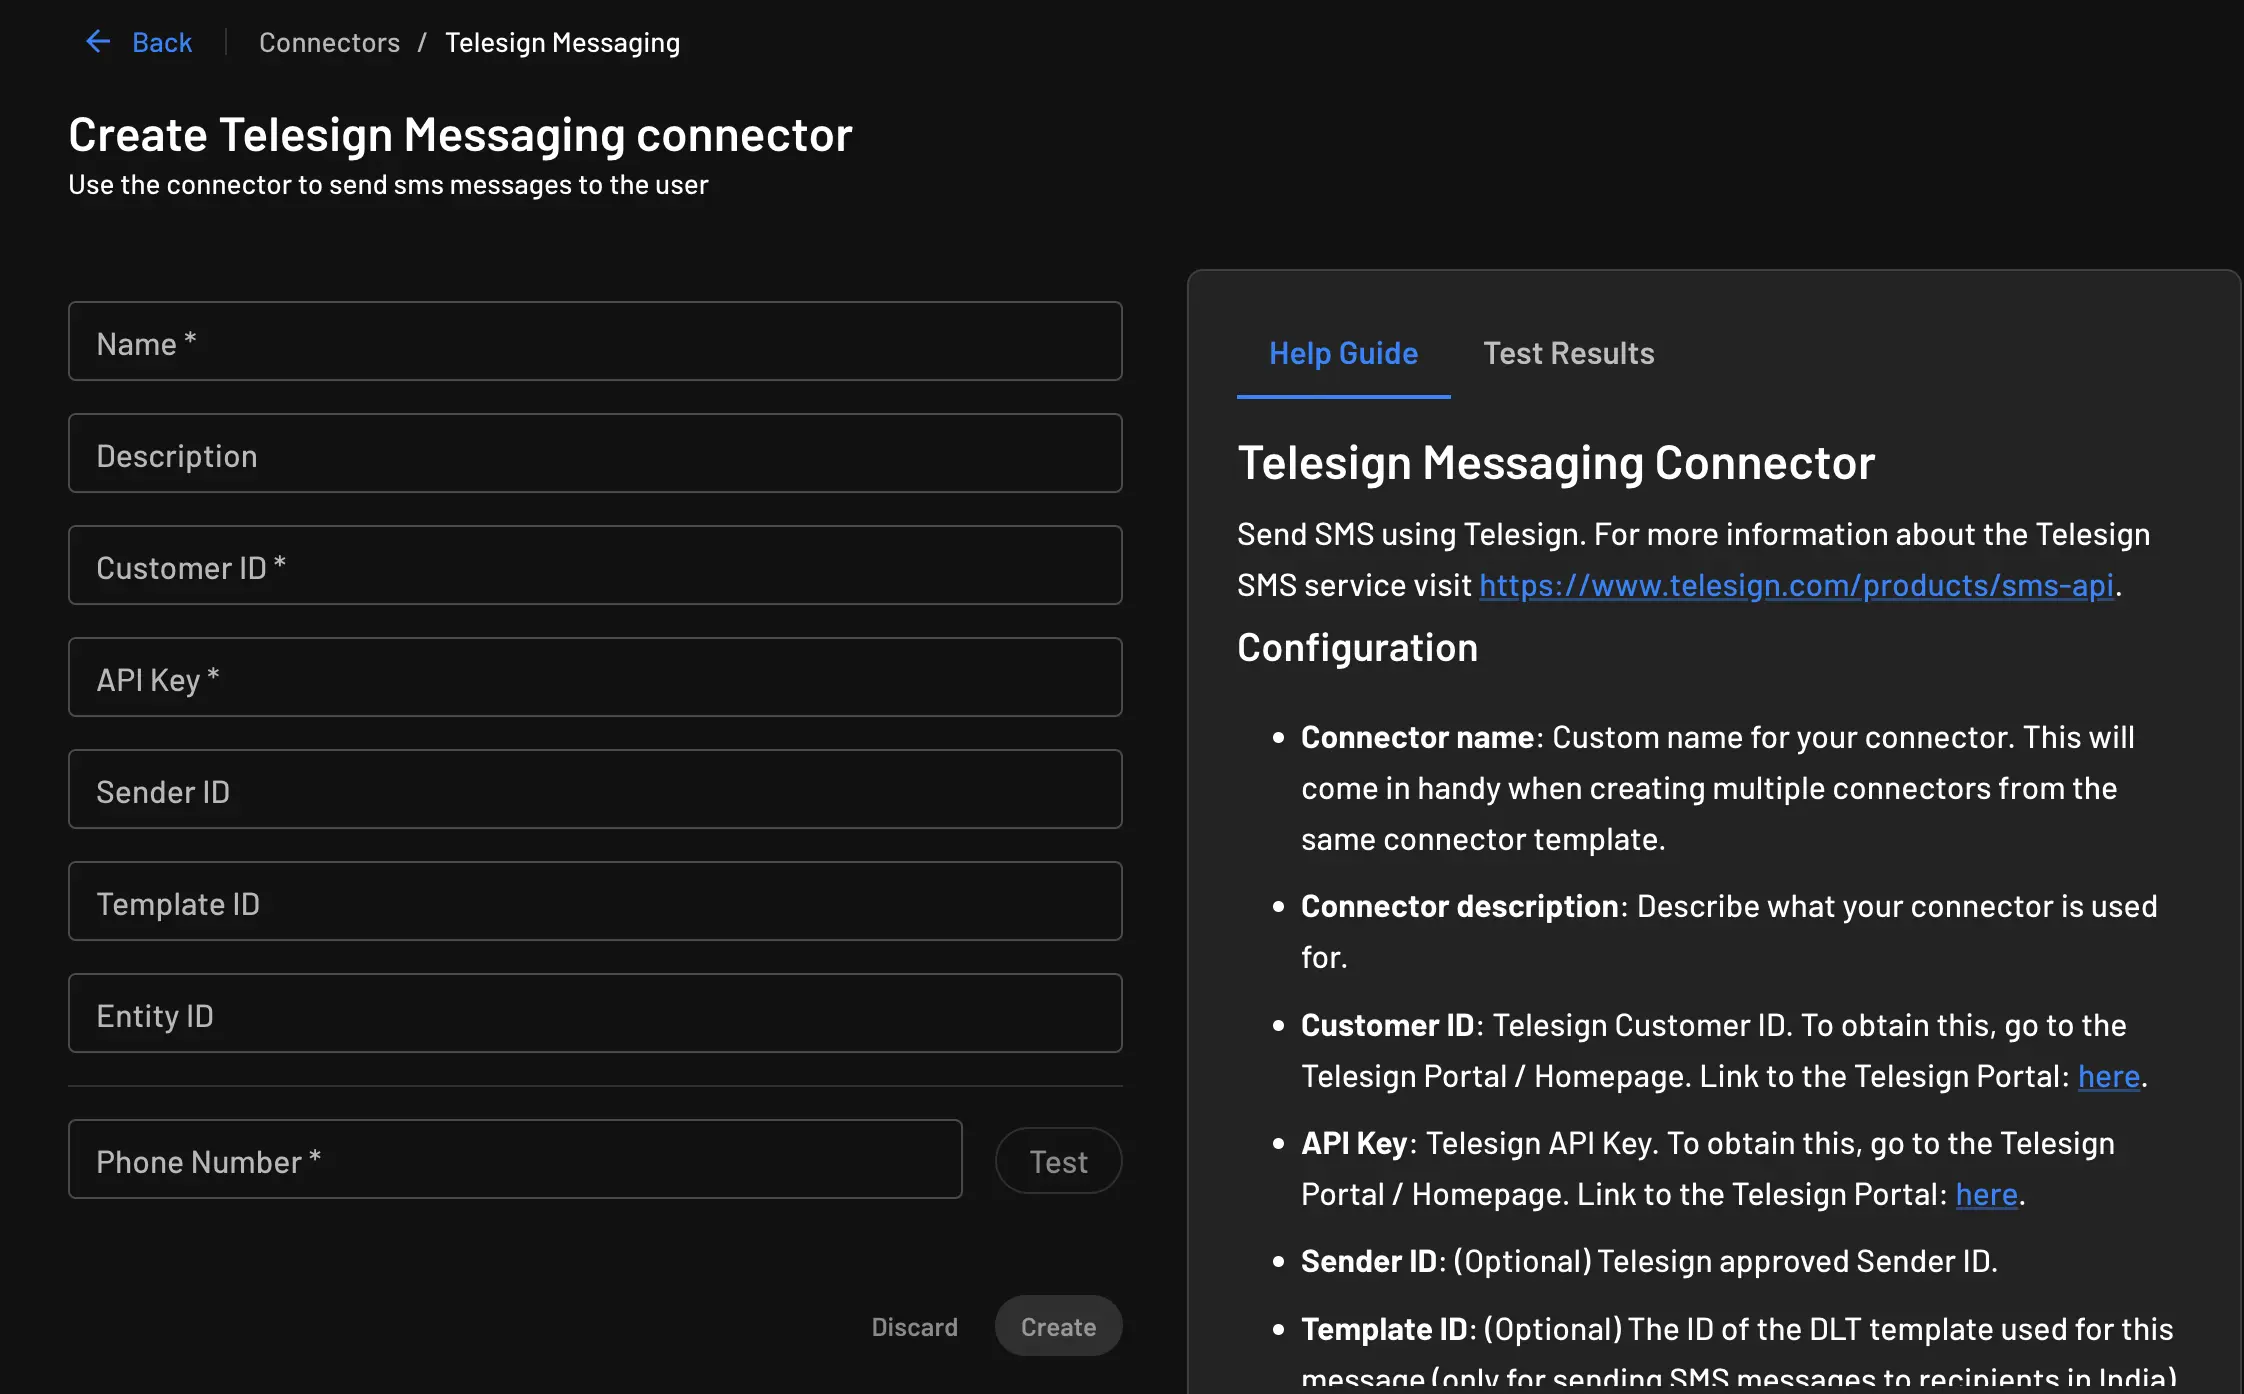Click the Back link at the top
Viewport: 2244px width, 1394px height.
pyautogui.click(x=161, y=42)
